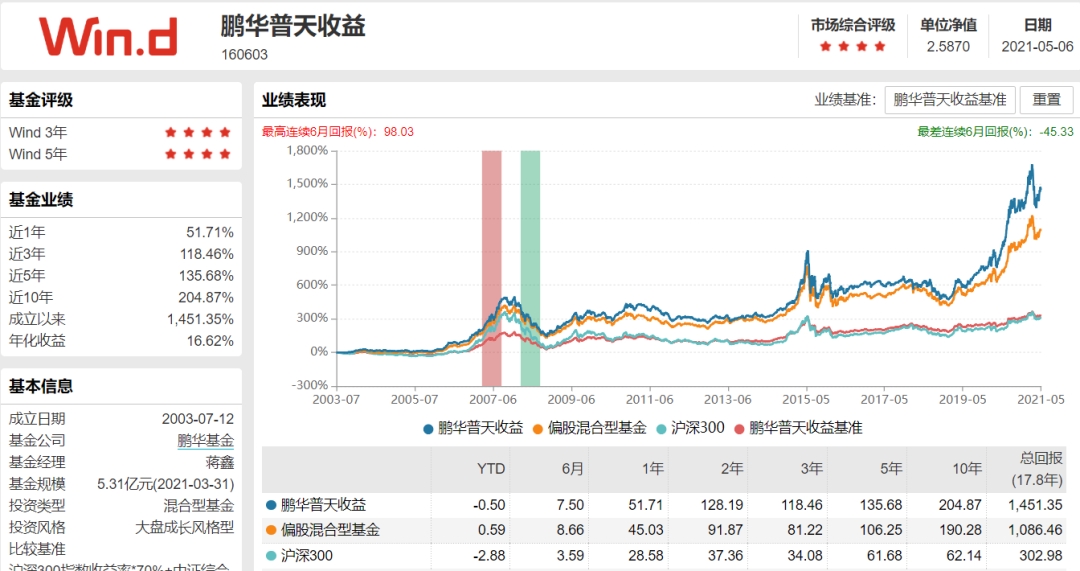This screenshot has width=1080, height=571.
Task: Click the blue dot beside 鹏华普天收益 table row
Action: point(271,505)
